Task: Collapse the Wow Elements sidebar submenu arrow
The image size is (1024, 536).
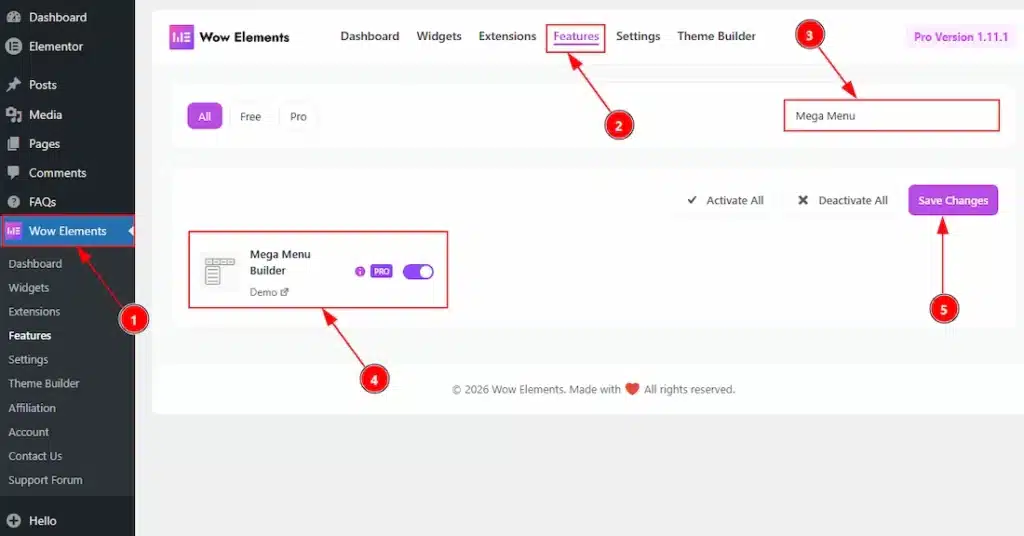Action: tap(131, 230)
